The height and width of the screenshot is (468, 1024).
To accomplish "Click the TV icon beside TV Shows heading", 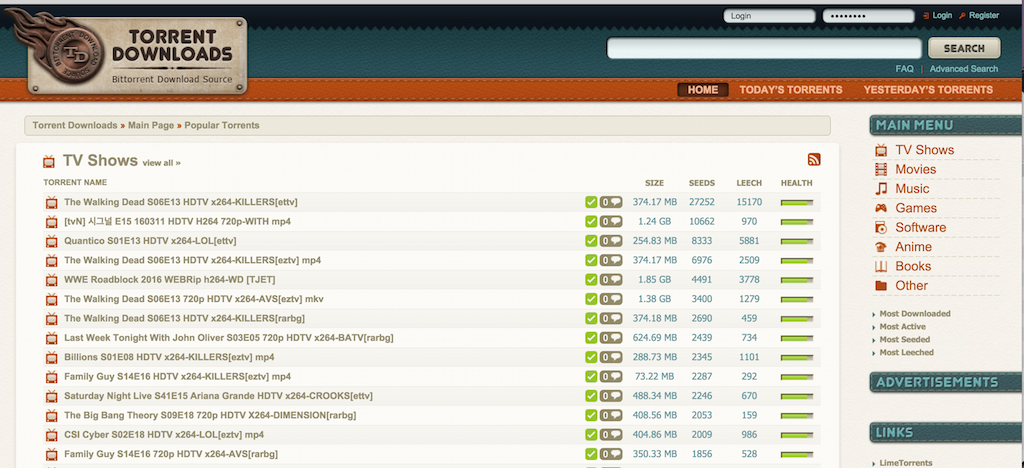I will pos(49,161).
